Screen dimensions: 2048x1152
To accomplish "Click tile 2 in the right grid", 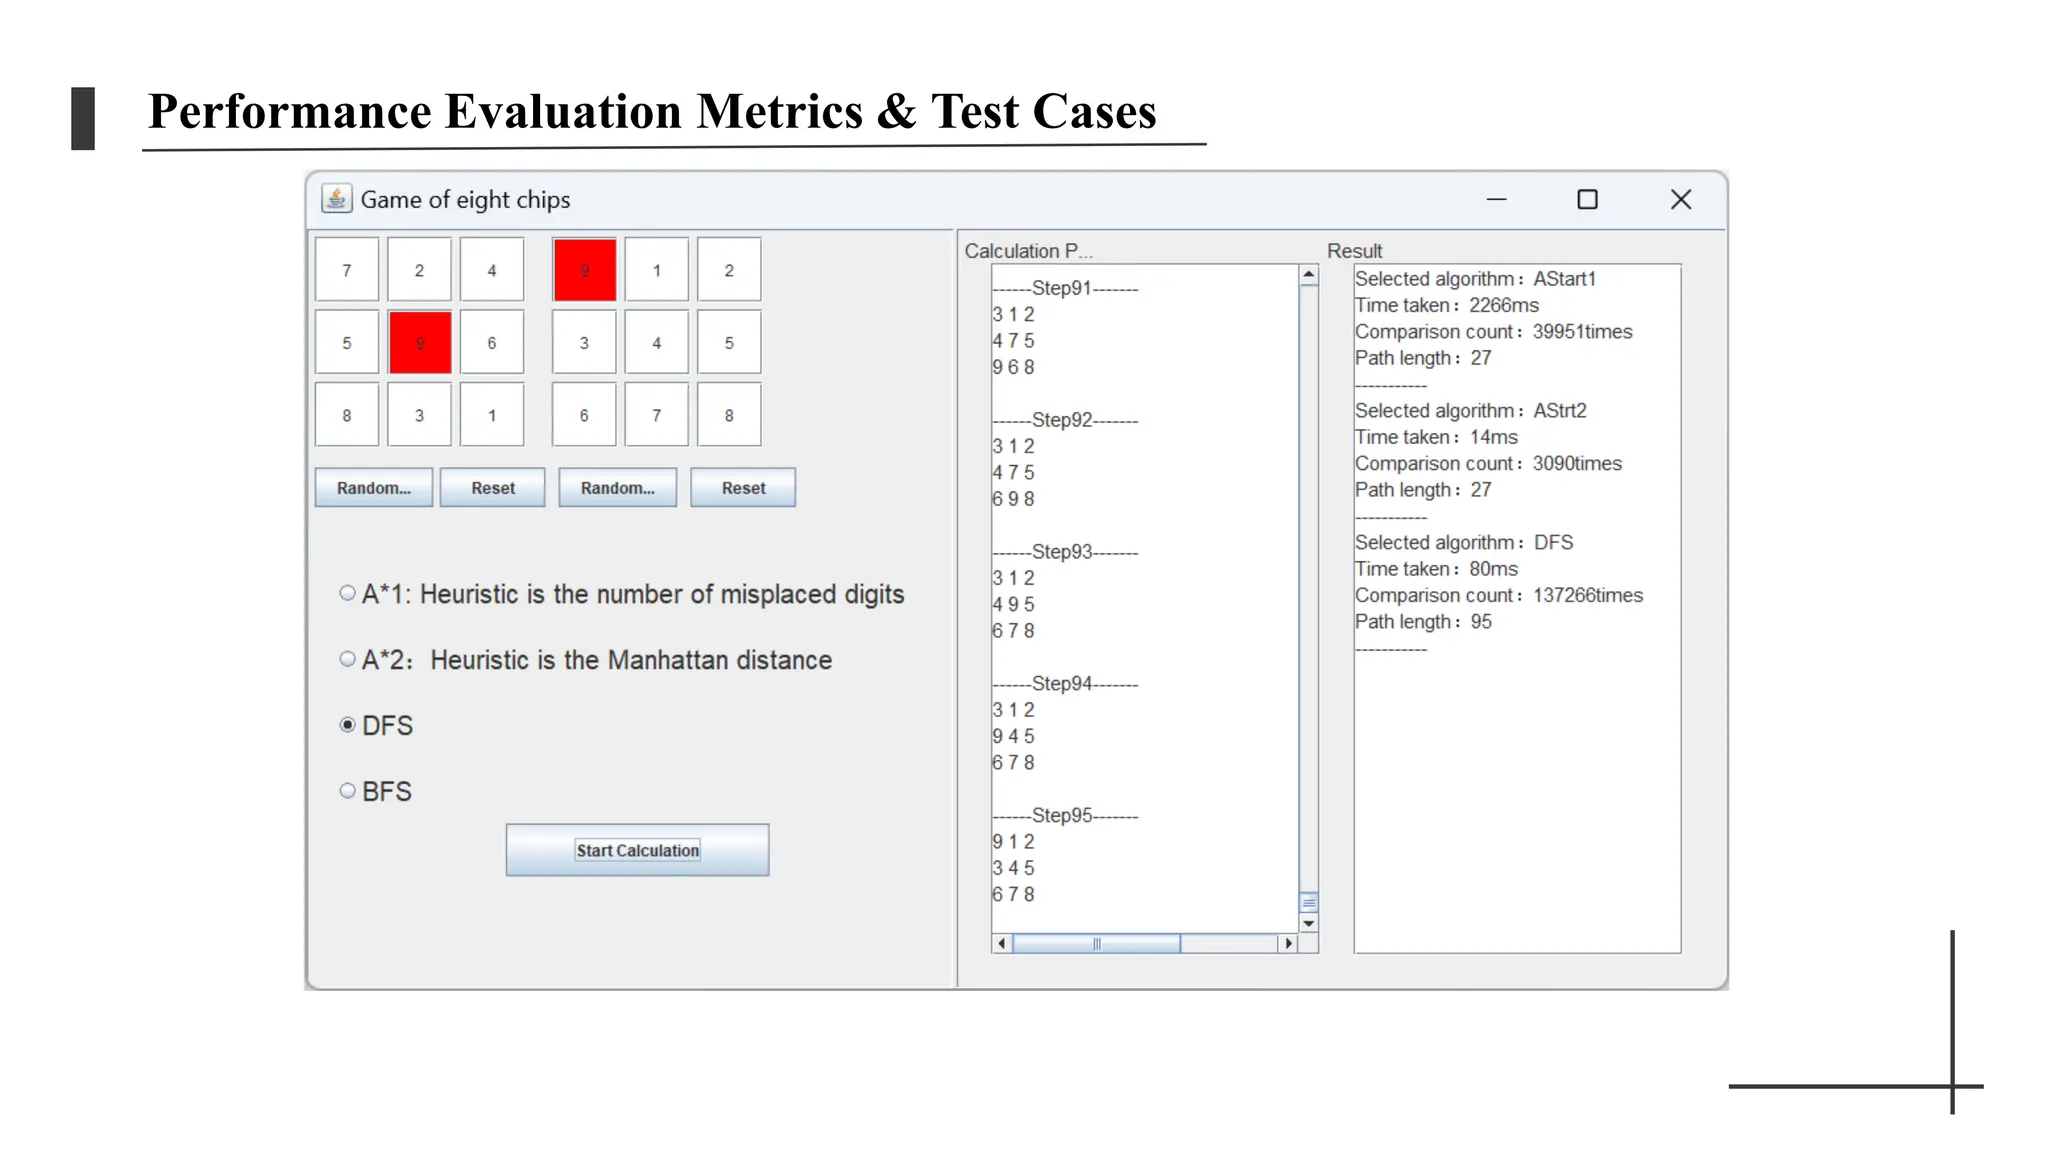I will [x=729, y=269].
